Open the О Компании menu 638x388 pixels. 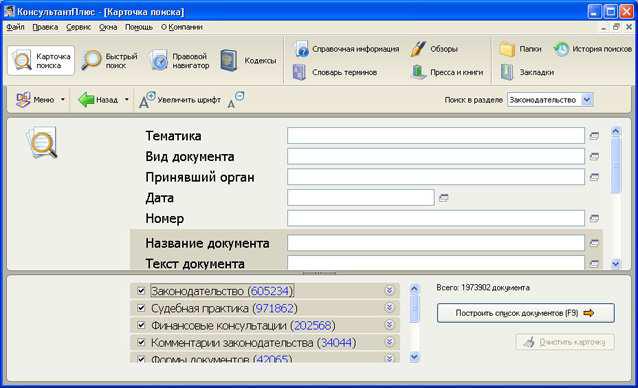pos(181,27)
